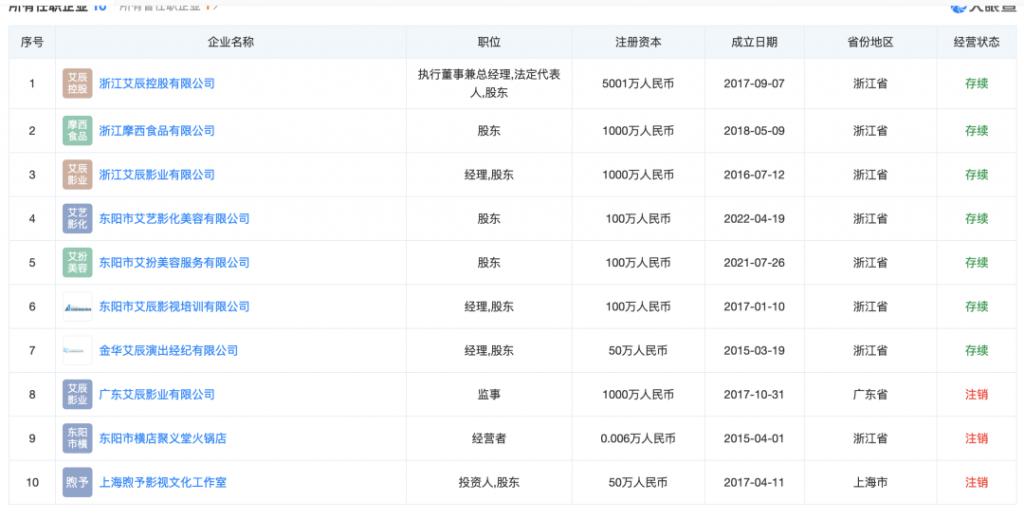This screenshot has height=520, width=1024.
Task: Click the 注销 status in the 广东艾辰影业 row
Action: click(x=976, y=395)
